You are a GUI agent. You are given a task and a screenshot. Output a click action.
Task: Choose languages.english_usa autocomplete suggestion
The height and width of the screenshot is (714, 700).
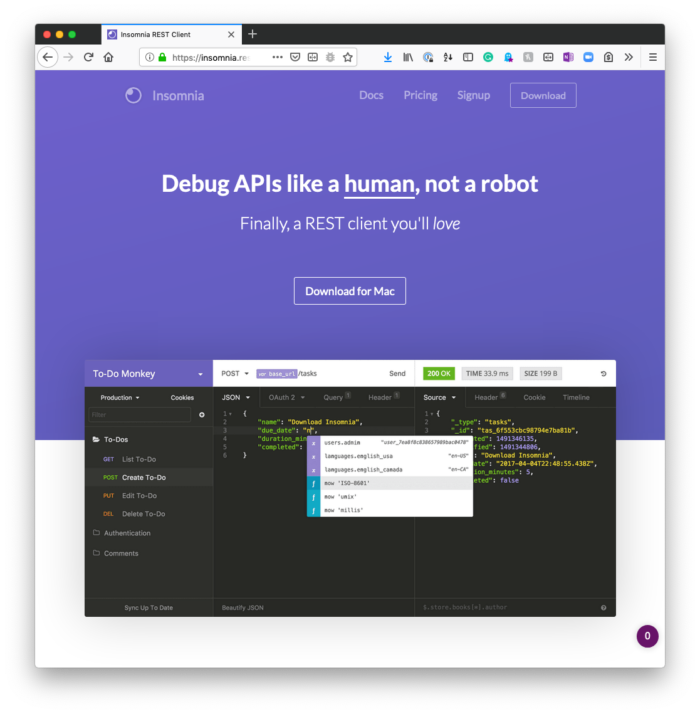(390, 456)
